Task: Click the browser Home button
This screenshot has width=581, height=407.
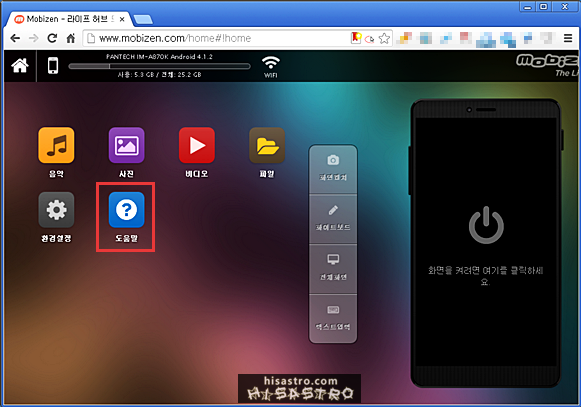Action: click(x=71, y=38)
